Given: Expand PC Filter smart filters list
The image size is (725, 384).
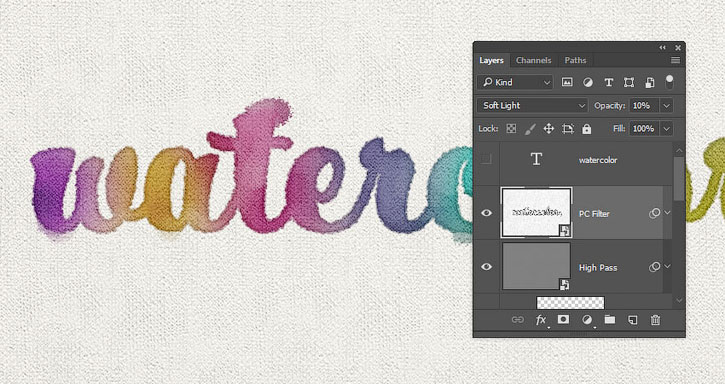Looking at the screenshot, I should coord(667,212).
